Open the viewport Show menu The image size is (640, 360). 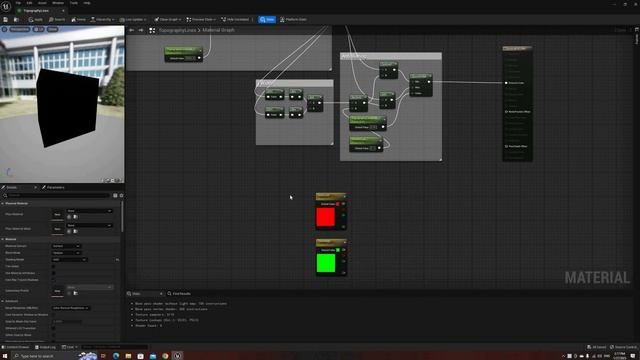(x=52, y=29)
